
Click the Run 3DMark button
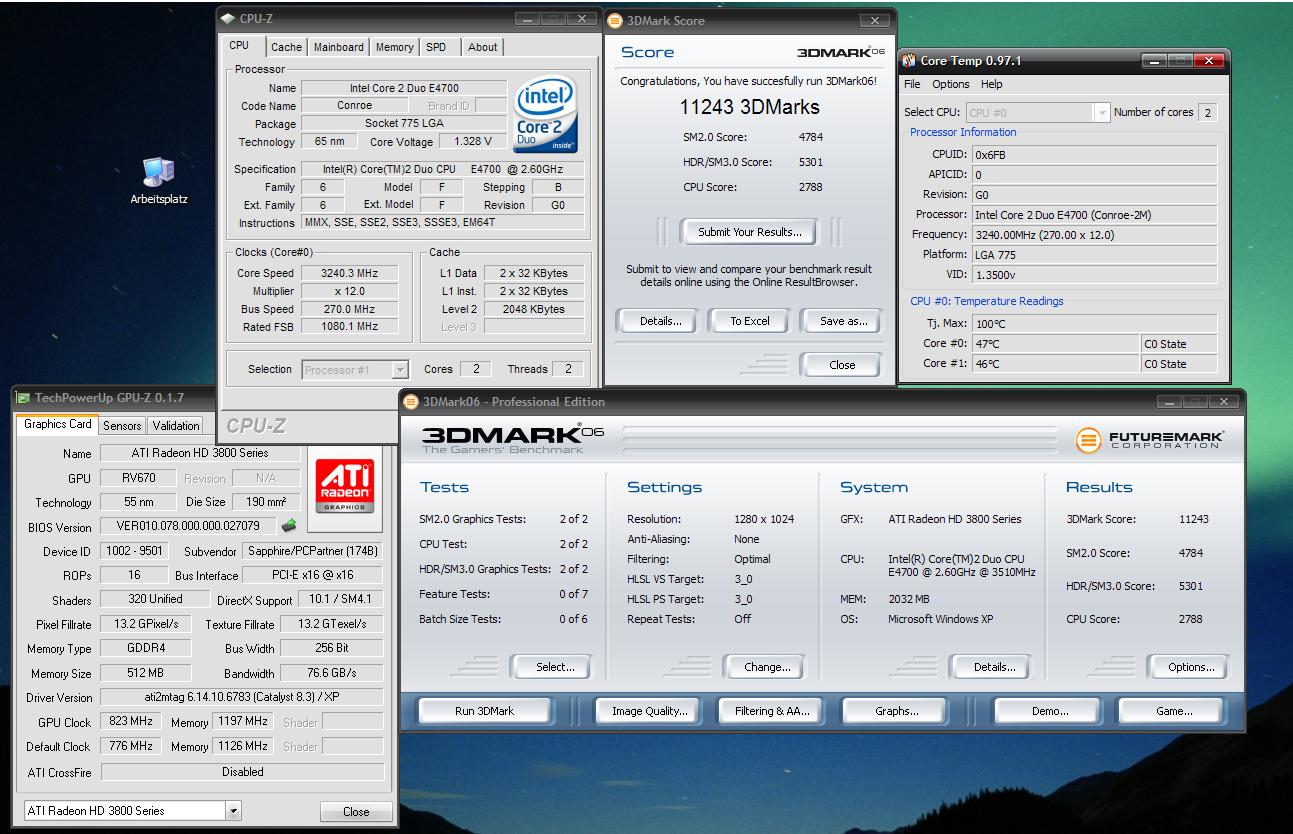click(484, 711)
